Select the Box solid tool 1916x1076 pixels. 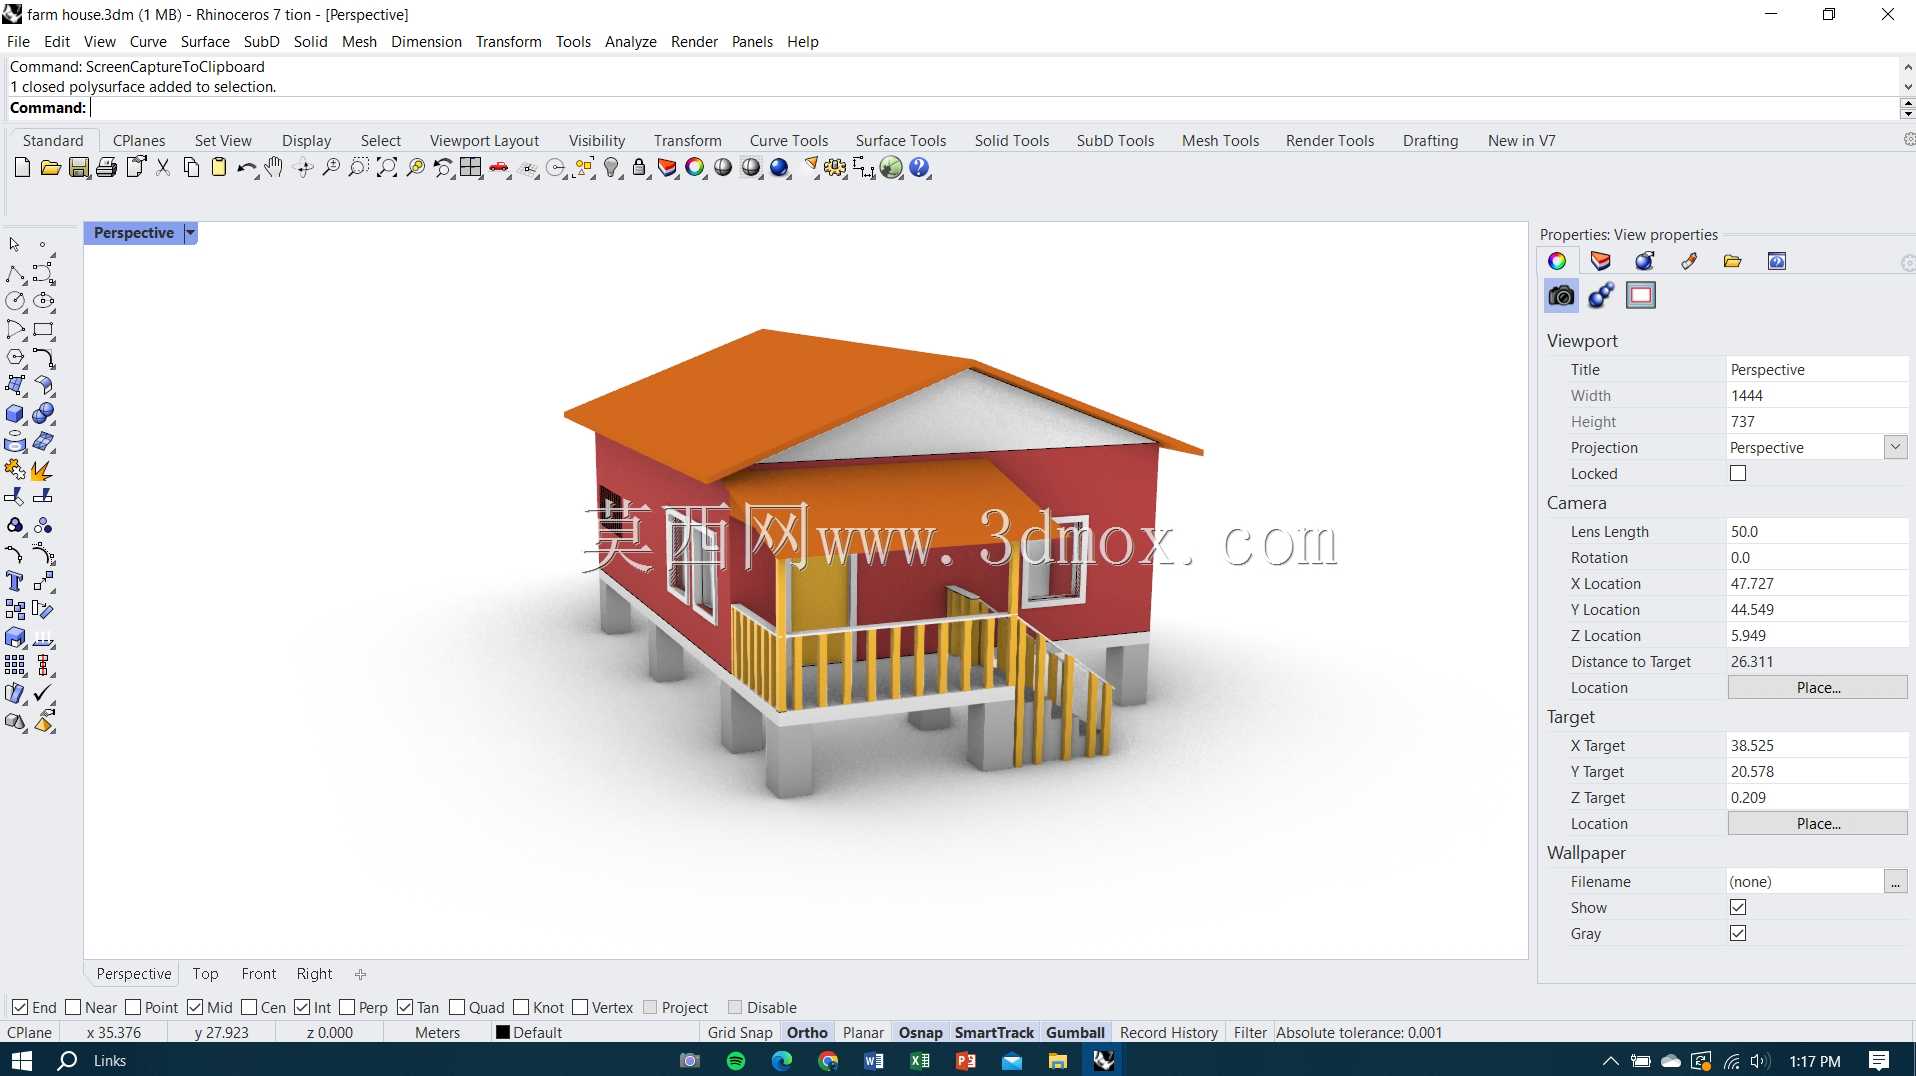pos(16,413)
